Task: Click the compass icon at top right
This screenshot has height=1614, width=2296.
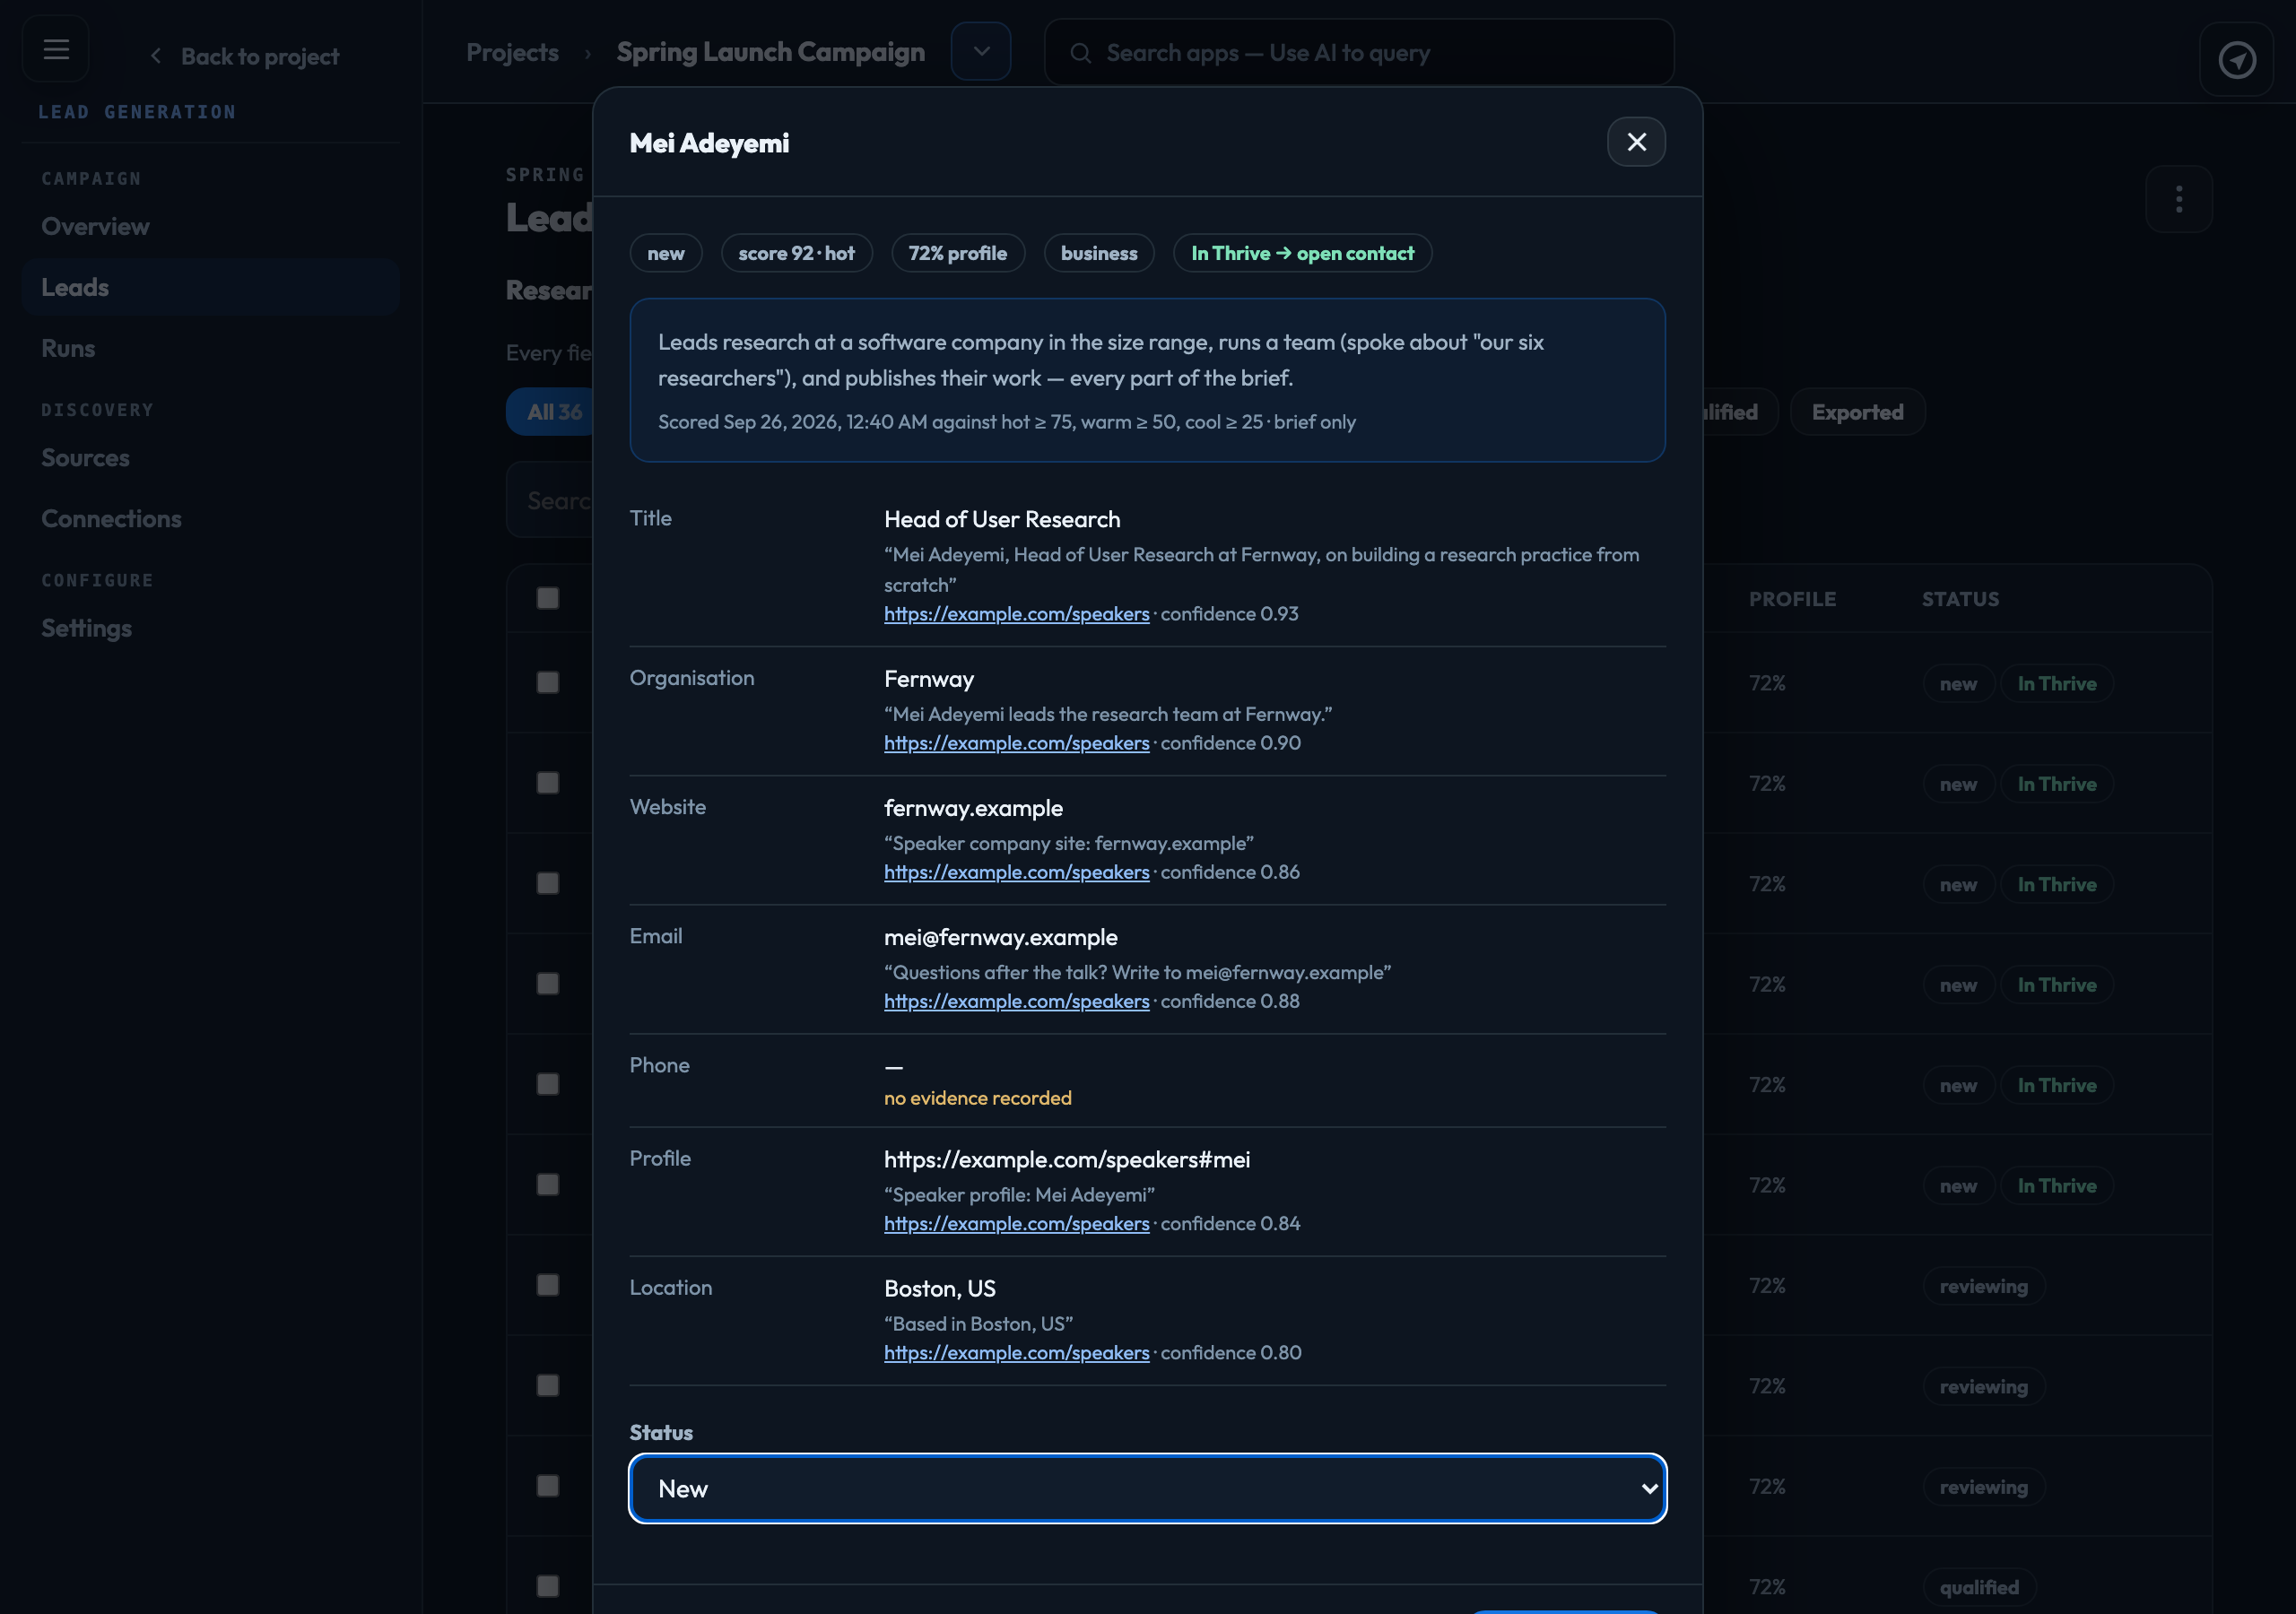Action: point(2236,59)
